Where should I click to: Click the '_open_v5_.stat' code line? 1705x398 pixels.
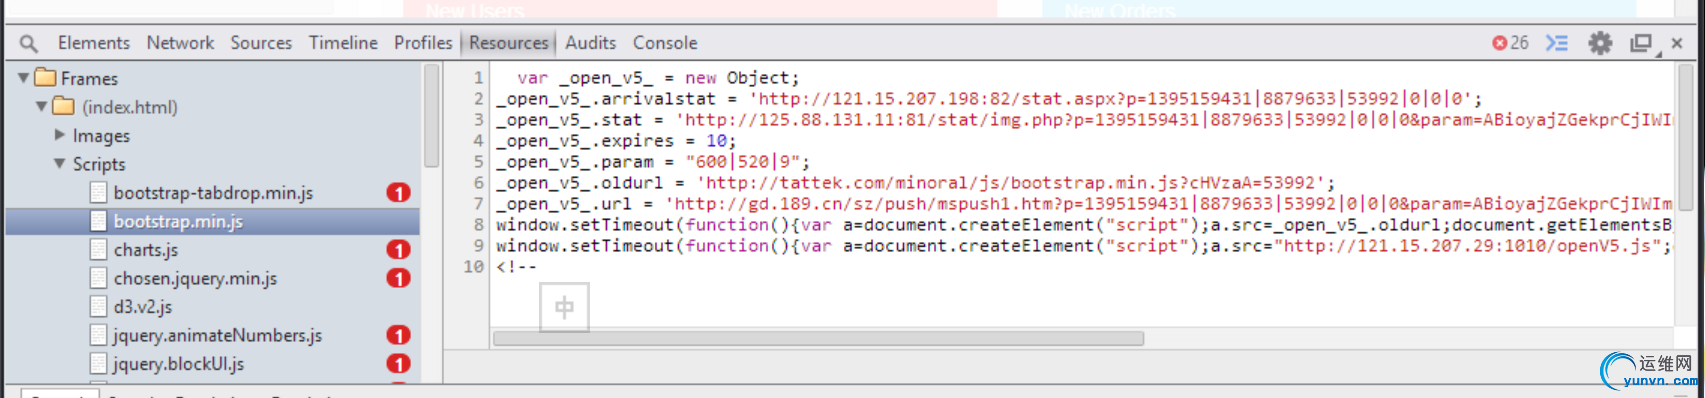pyautogui.click(x=1084, y=120)
